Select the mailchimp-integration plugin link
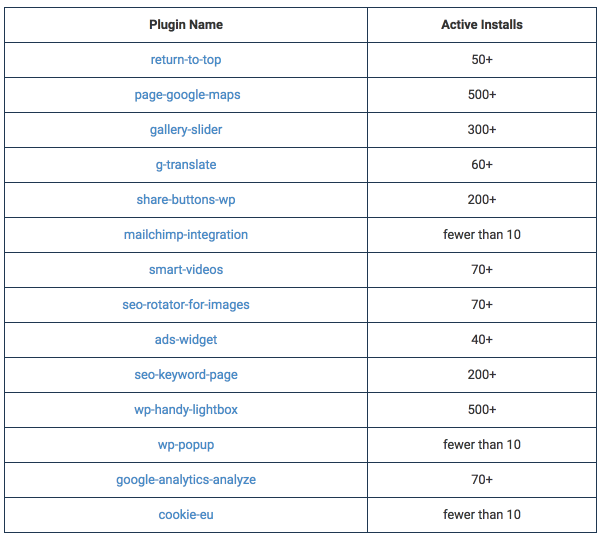600x540 pixels. tap(186, 235)
